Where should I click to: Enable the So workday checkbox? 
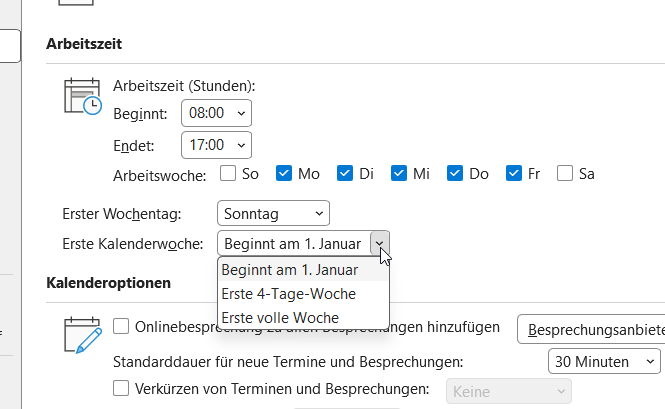[x=228, y=173]
